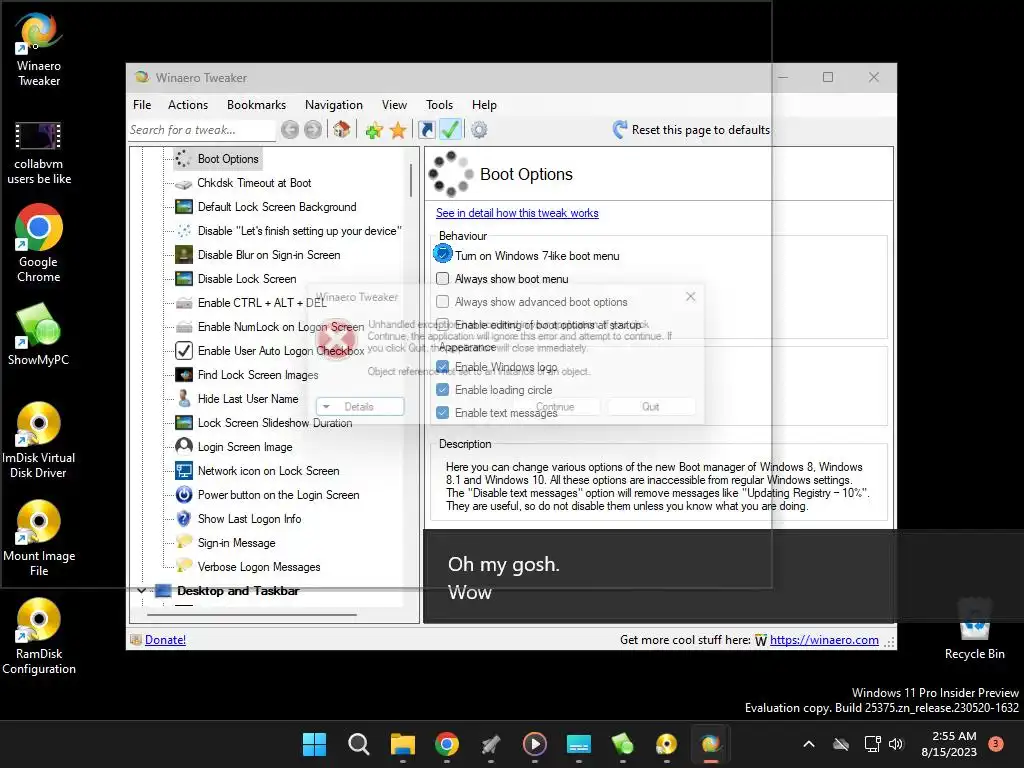Expand Details in the error dialog
This screenshot has width=1024, height=768.
pyautogui.click(x=360, y=406)
